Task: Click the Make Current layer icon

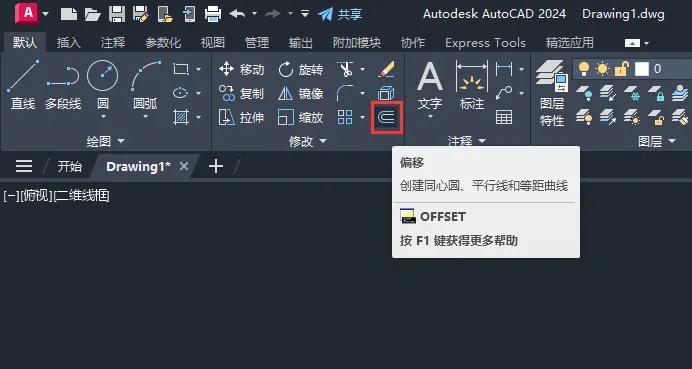Action: pyautogui.click(x=680, y=93)
